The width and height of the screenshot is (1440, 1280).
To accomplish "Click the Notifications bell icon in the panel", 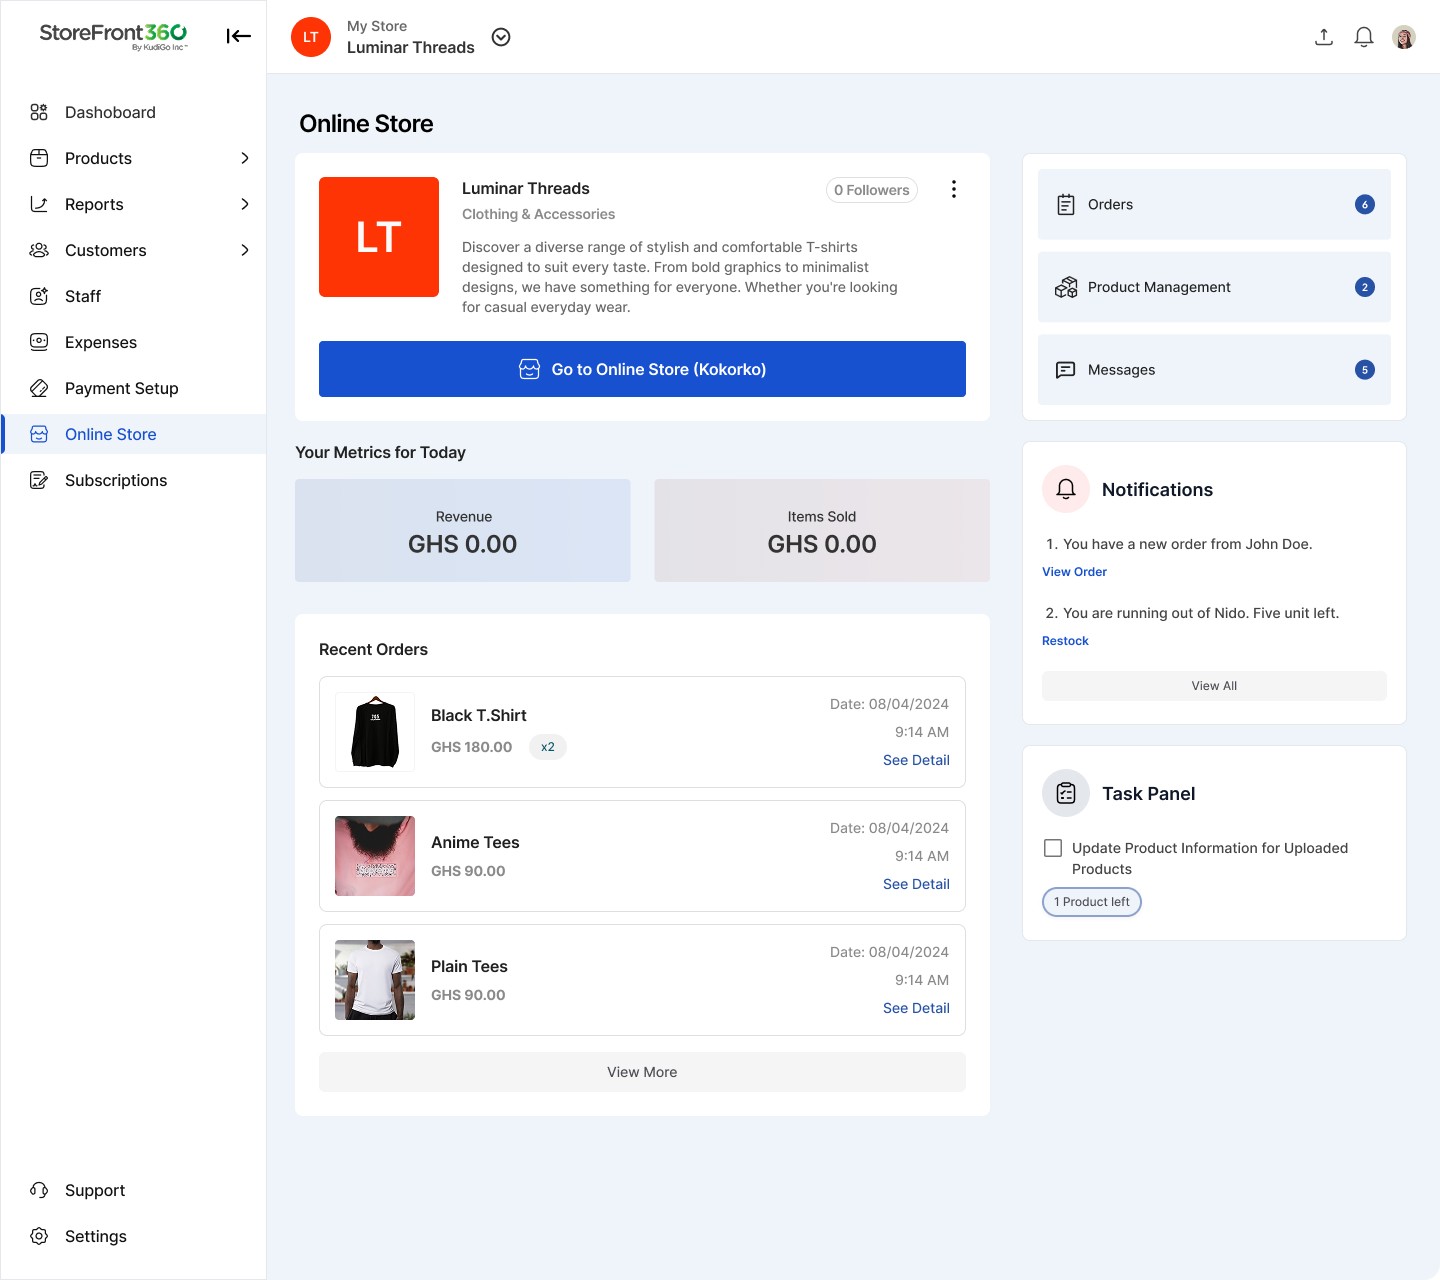I will [1066, 489].
